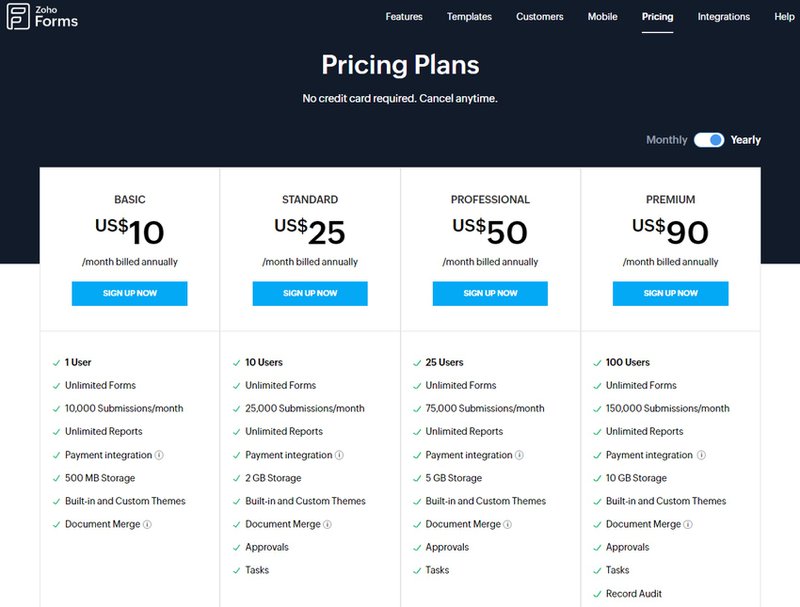Sign up for the Basic plan
Viewport: 800px width, 607px height.
129,293
